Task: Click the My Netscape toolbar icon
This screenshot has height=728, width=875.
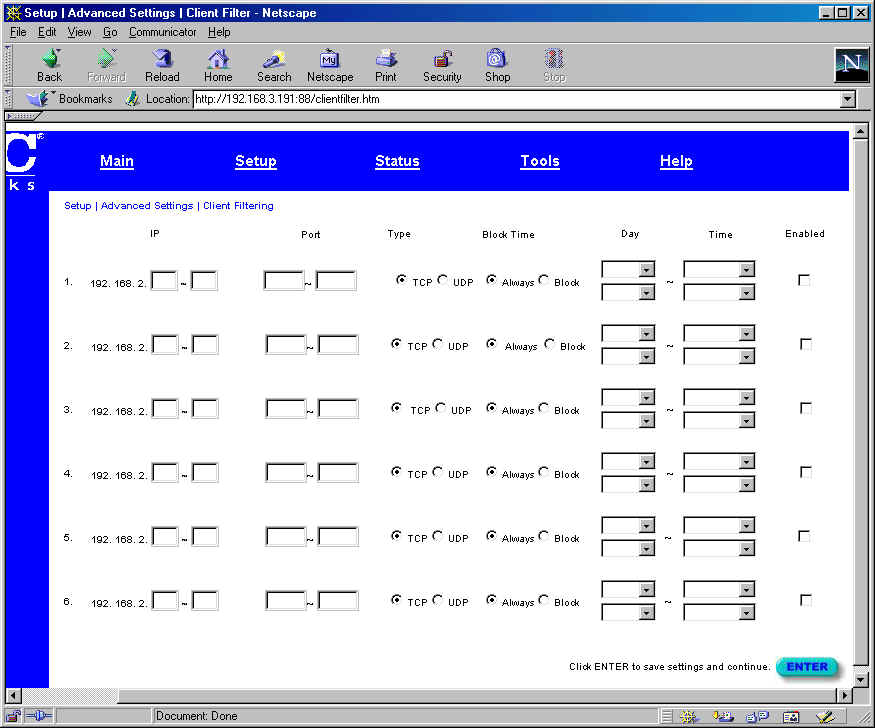Action: point(329,59)
